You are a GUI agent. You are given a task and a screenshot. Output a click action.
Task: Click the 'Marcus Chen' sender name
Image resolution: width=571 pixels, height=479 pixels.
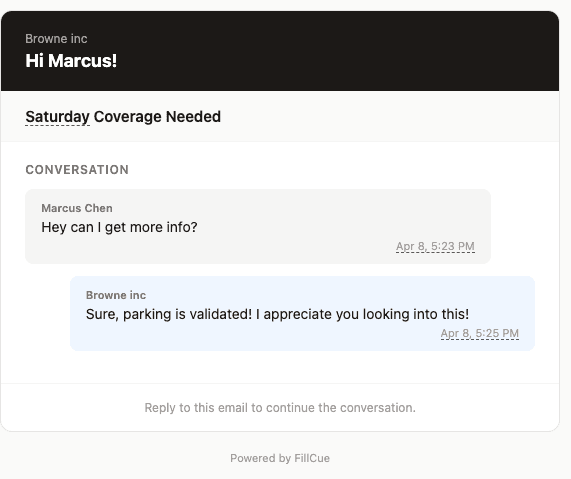pos(77,208)
